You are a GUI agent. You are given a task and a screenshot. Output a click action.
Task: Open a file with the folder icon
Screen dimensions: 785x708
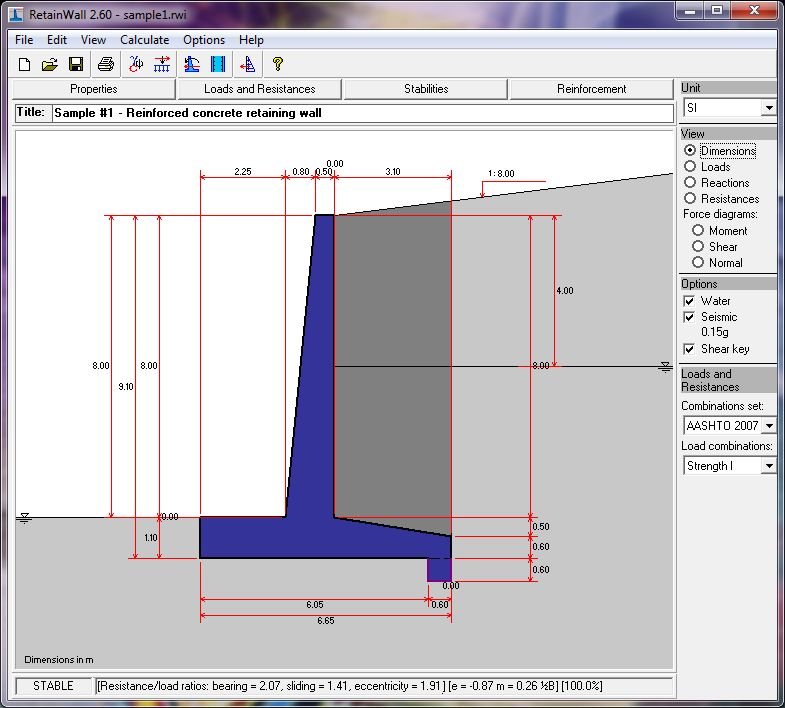50,64
